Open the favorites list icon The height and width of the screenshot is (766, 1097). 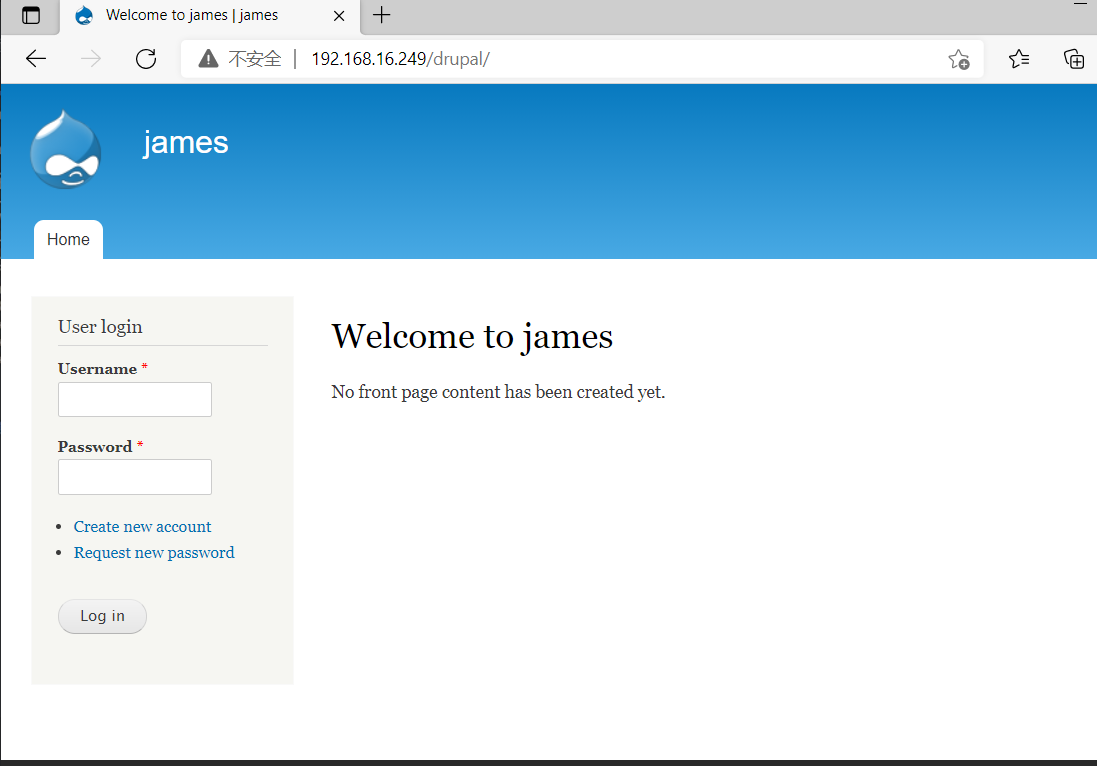[x=1019, y=59]
